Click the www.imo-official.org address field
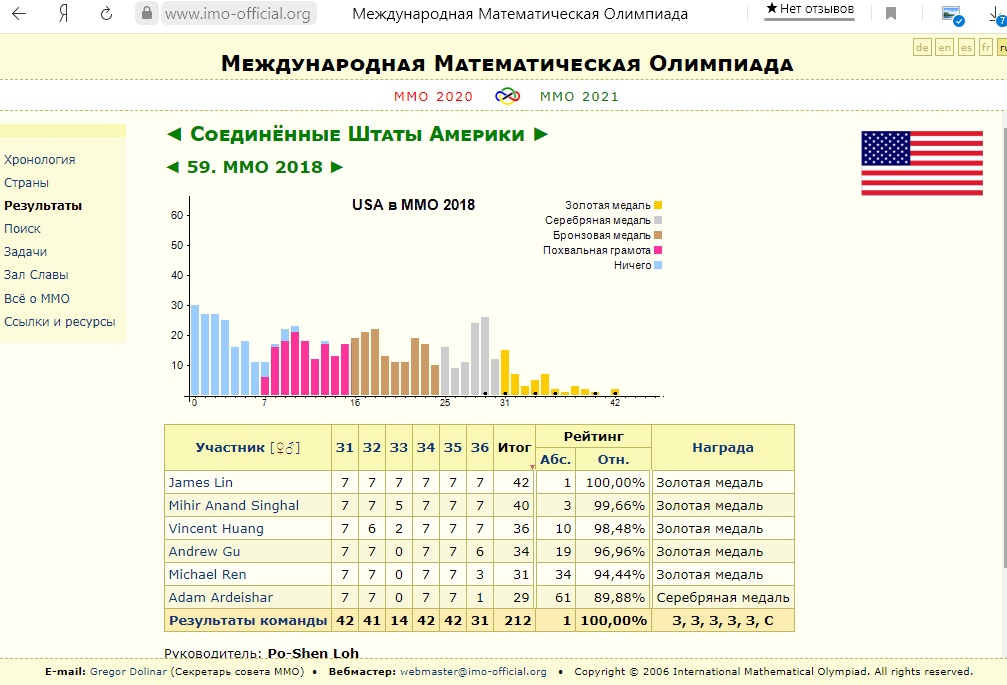The image size is (1007, 685). [238, 13]
